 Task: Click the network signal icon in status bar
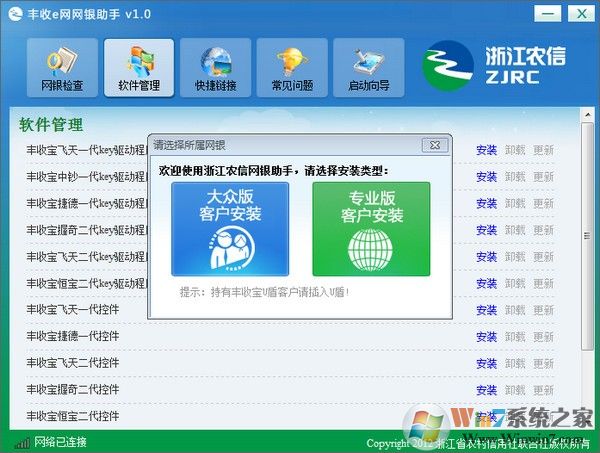pos(22,443)
